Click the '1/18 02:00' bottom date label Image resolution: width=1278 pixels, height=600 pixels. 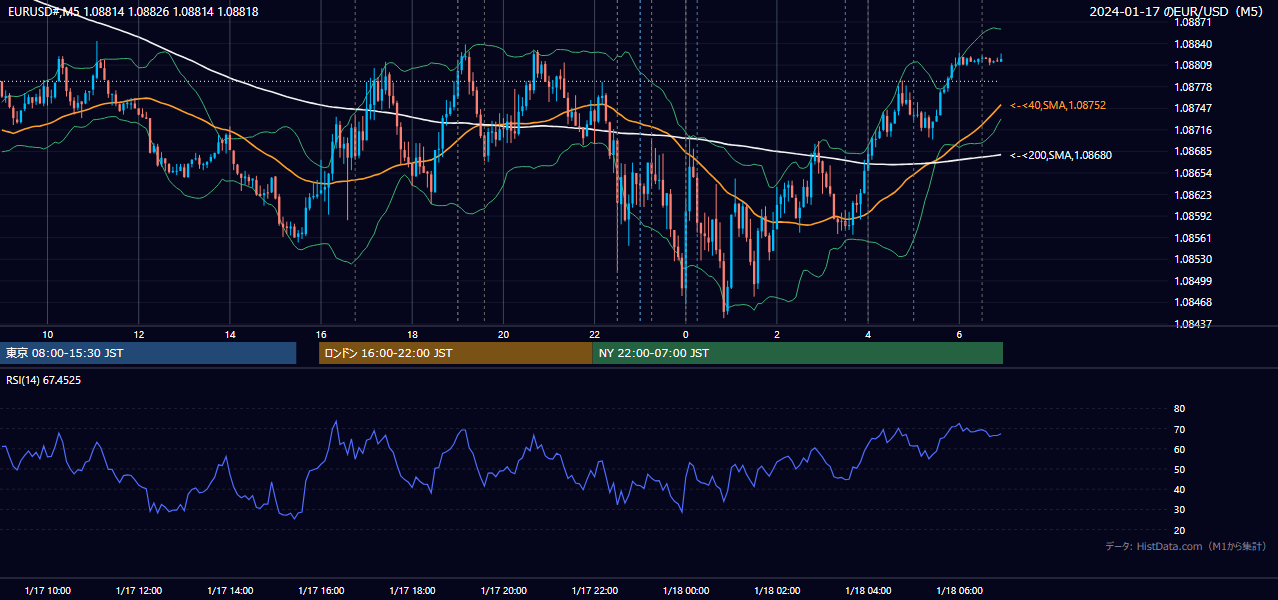777,590
